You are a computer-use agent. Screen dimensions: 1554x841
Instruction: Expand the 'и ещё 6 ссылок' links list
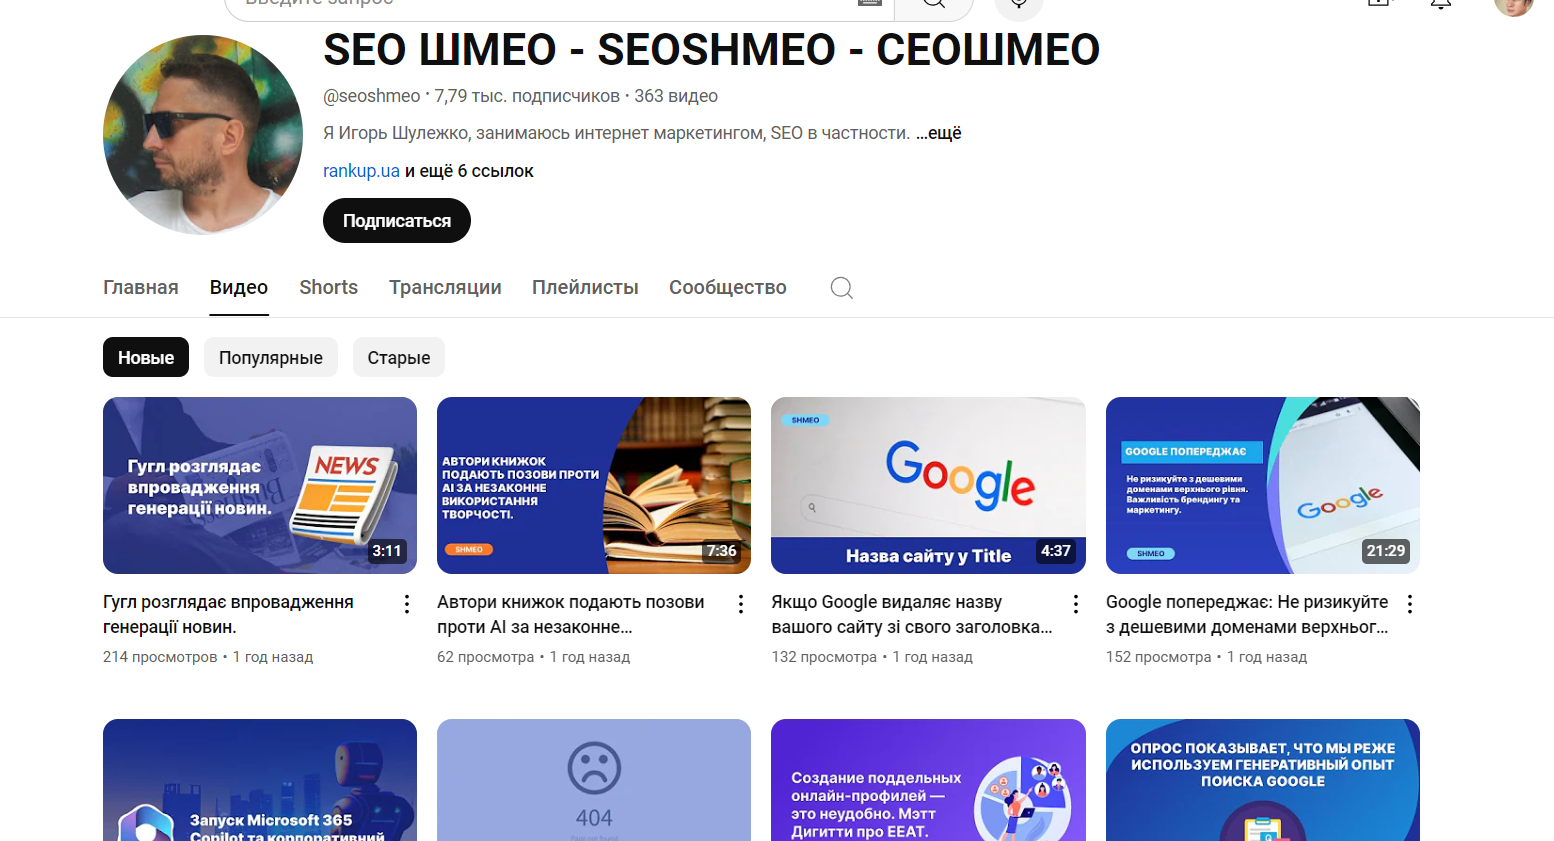pos(469,171)
